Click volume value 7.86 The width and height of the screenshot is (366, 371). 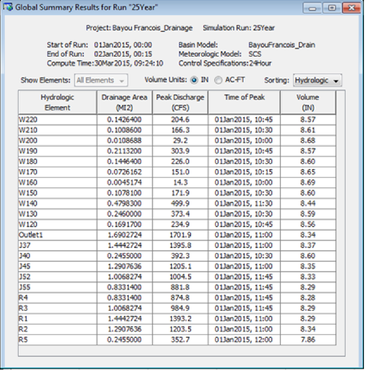click(x=308, y=340)
